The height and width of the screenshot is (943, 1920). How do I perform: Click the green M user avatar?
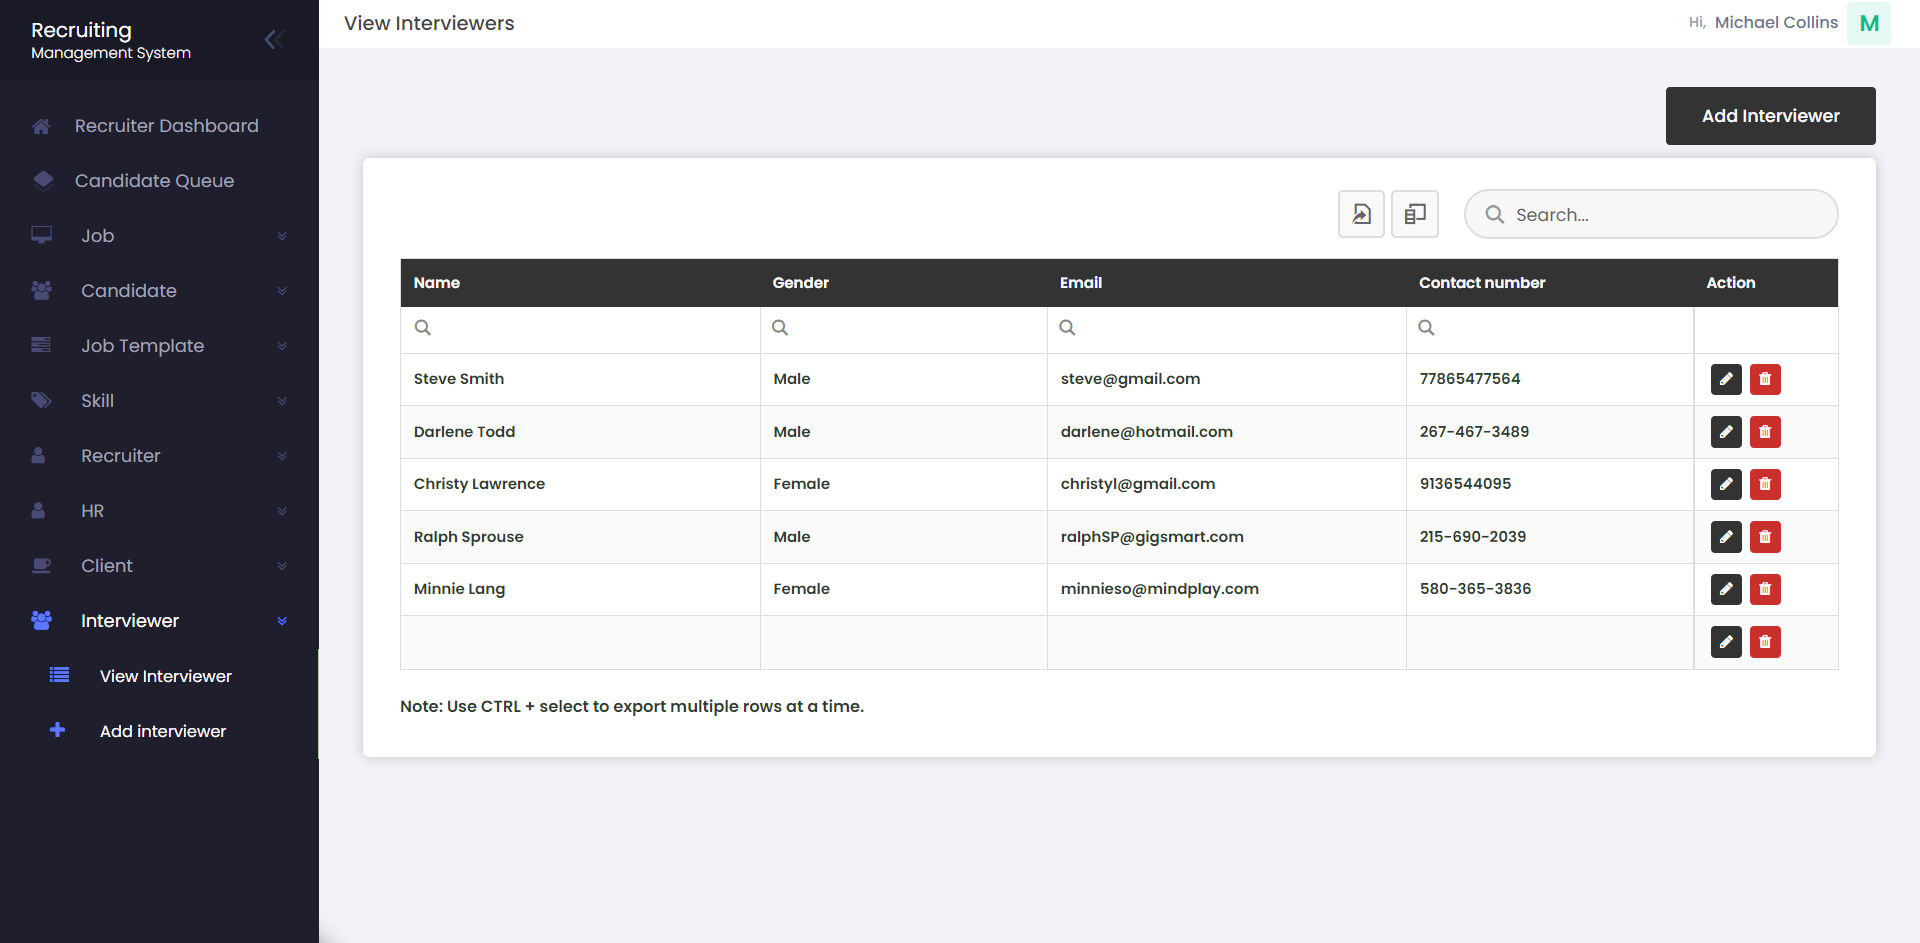coord(1868,23)
